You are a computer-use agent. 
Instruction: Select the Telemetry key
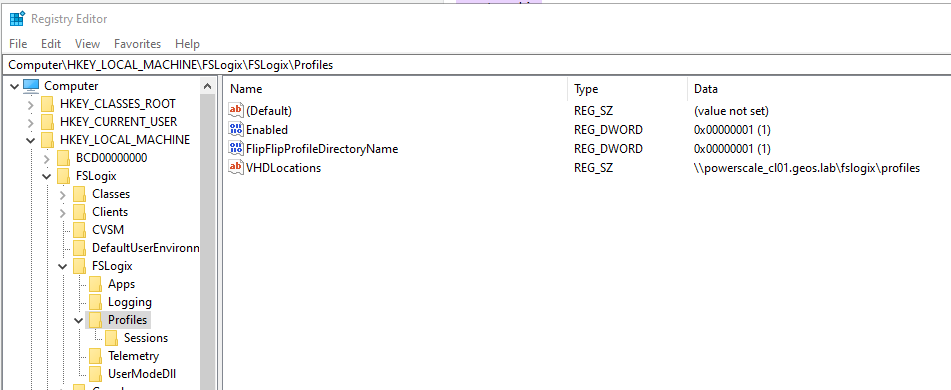[x=133, y=356]
